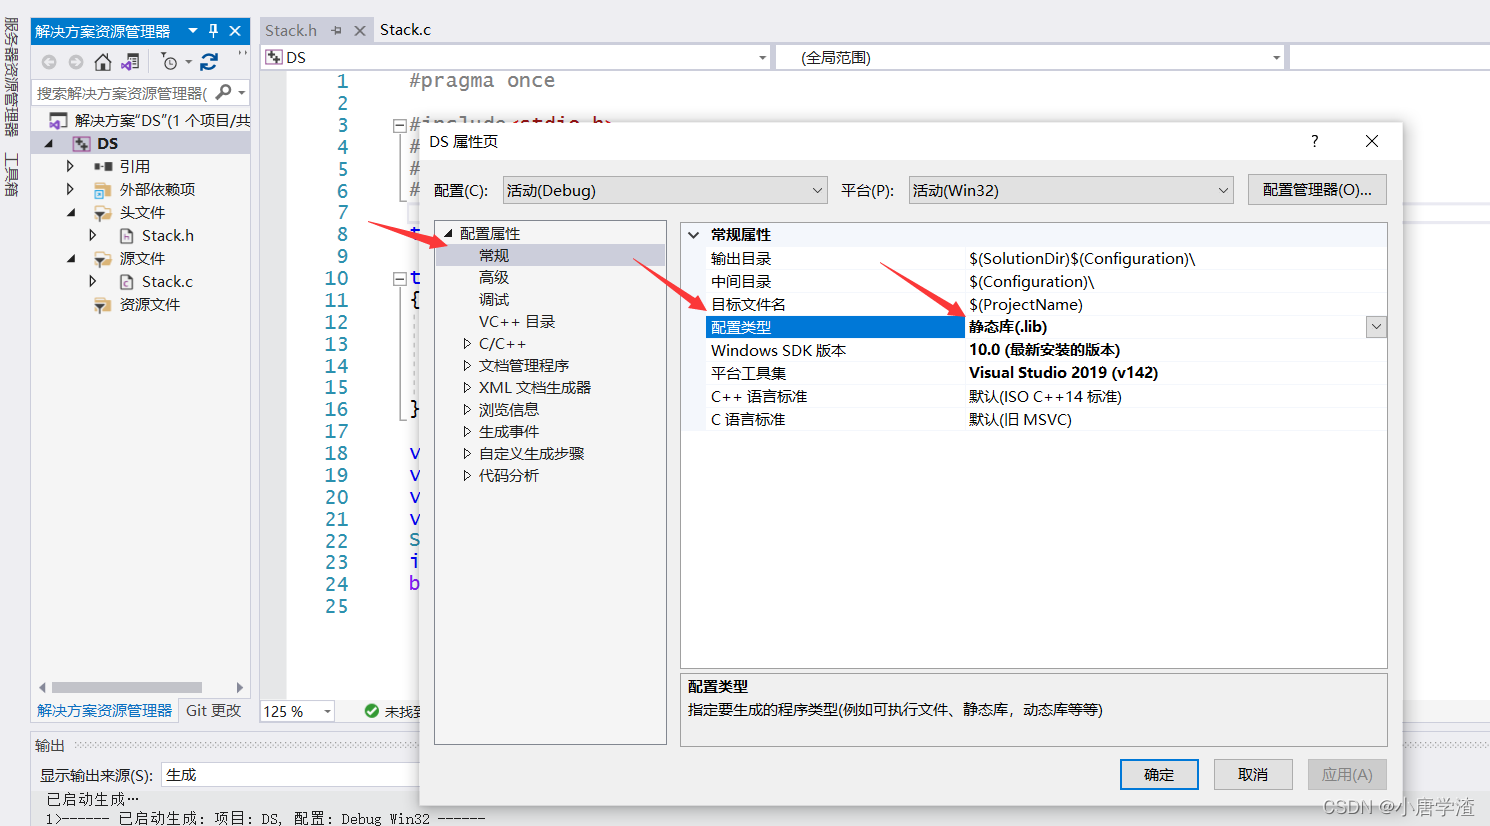Open the 配置类型 value dropdown arrow
The width and height of the screenshot is (1490, 826).
point(1376,327)
